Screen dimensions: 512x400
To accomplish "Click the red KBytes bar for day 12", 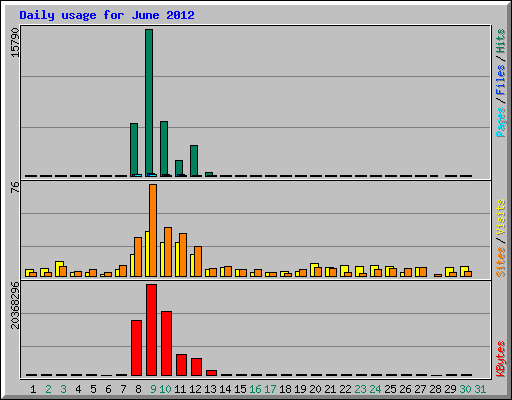I will (x=196, y=367).
